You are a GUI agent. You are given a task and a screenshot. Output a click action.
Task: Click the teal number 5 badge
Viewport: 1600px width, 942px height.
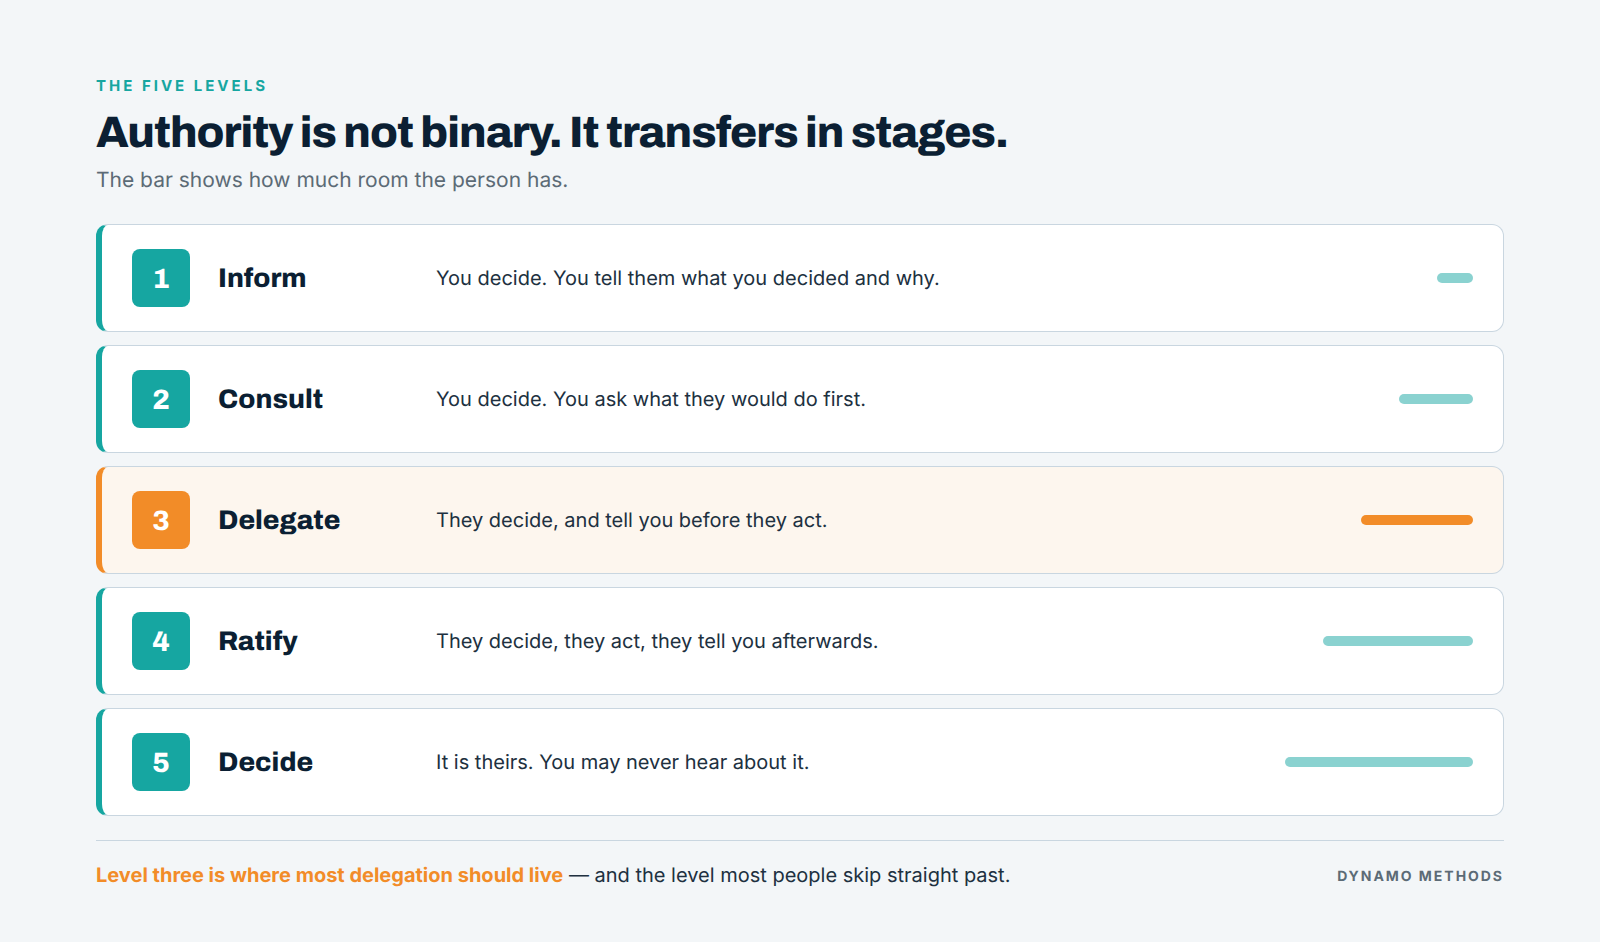click(161, 762)
